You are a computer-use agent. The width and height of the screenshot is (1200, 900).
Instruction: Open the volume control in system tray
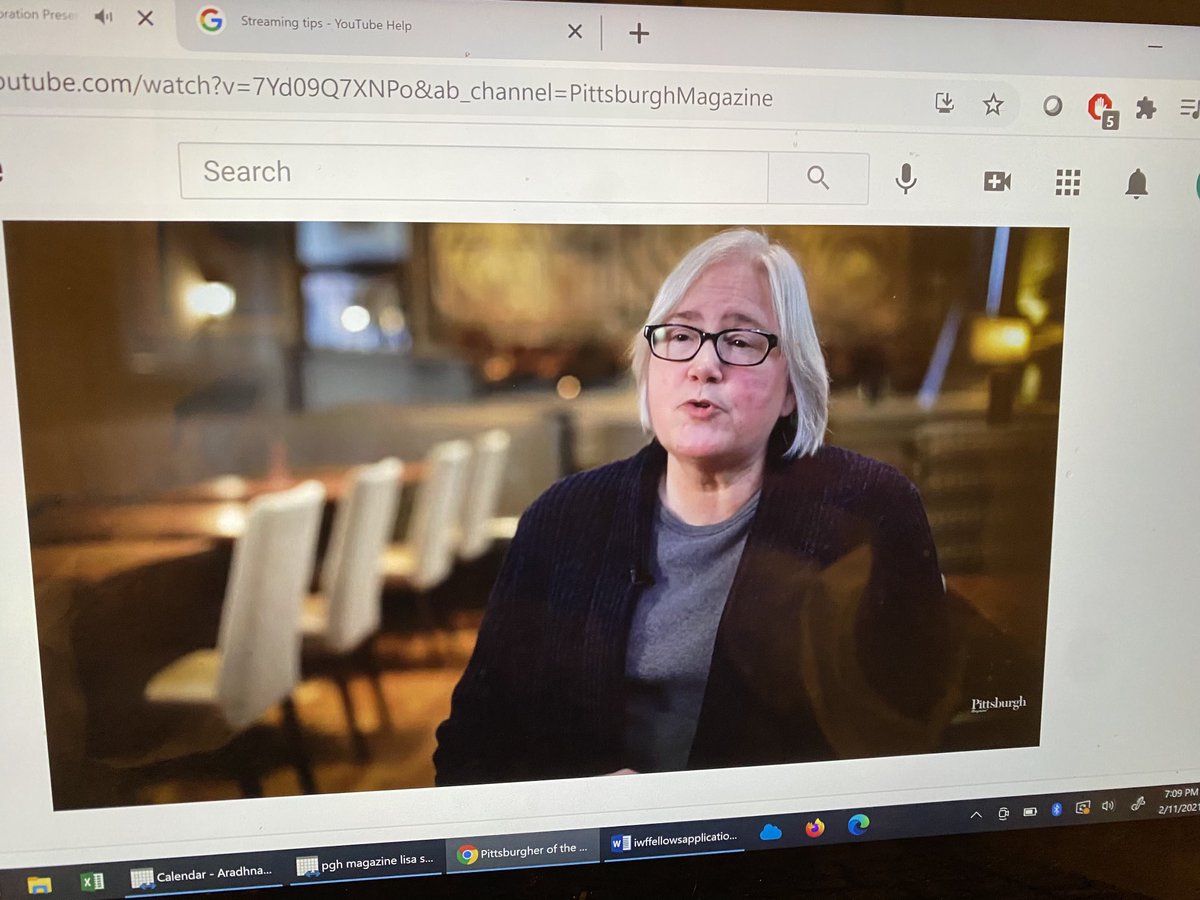[1107, 805]
